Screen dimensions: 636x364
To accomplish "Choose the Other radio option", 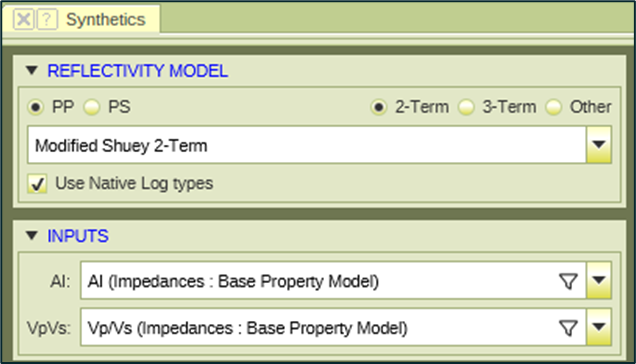I will tap(554, 107).
